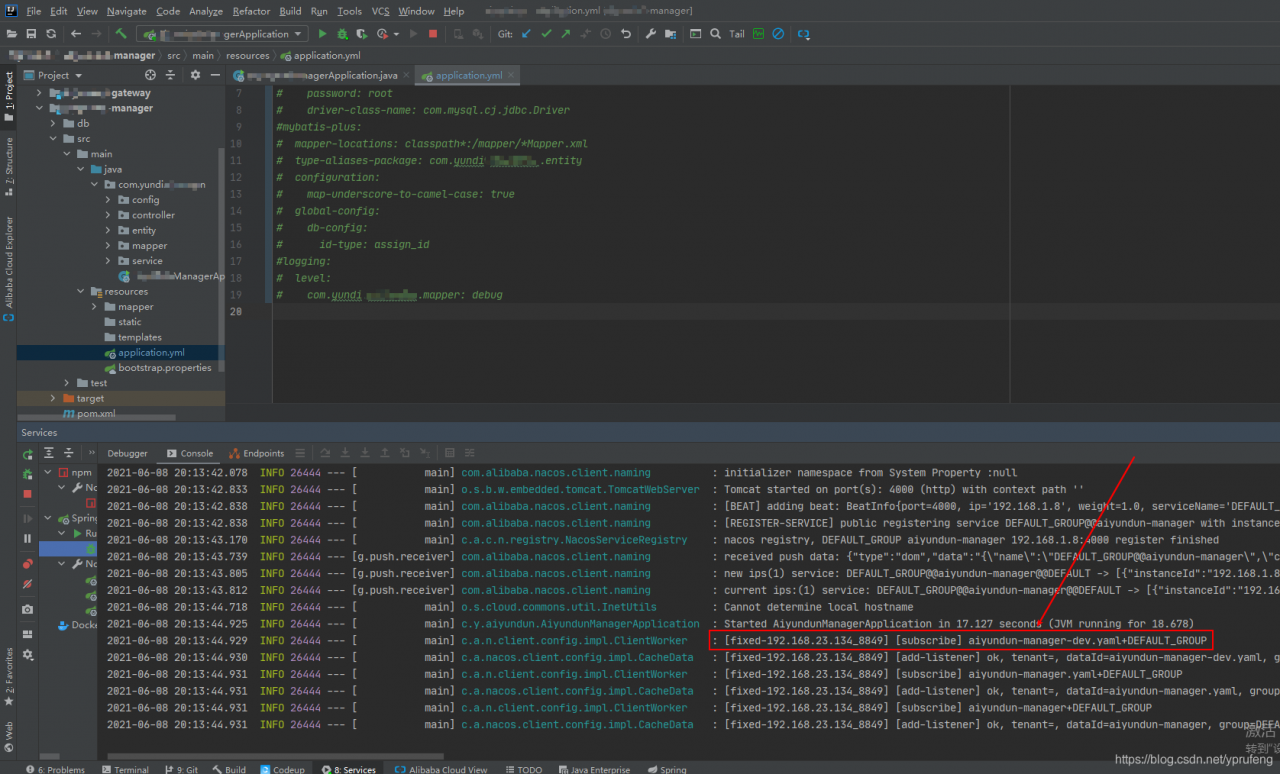This screenshot has width=1280, height=774.
Task: Click the Git Update Project blue arrow
Action: click(526, 34)
